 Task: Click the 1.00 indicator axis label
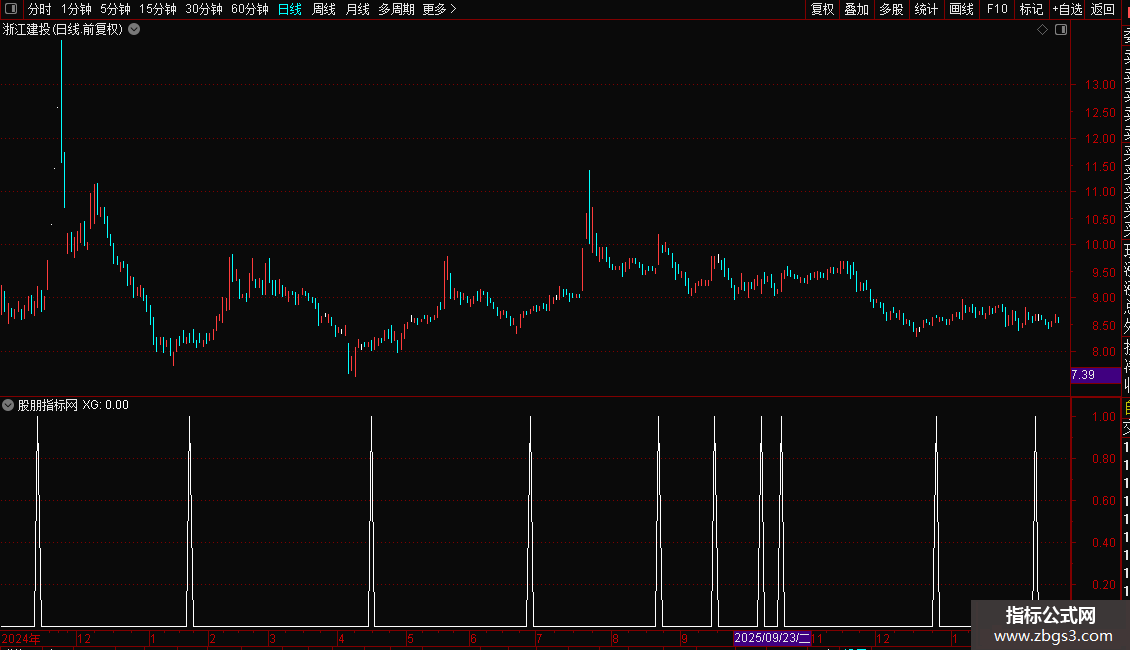(1103, 417)
